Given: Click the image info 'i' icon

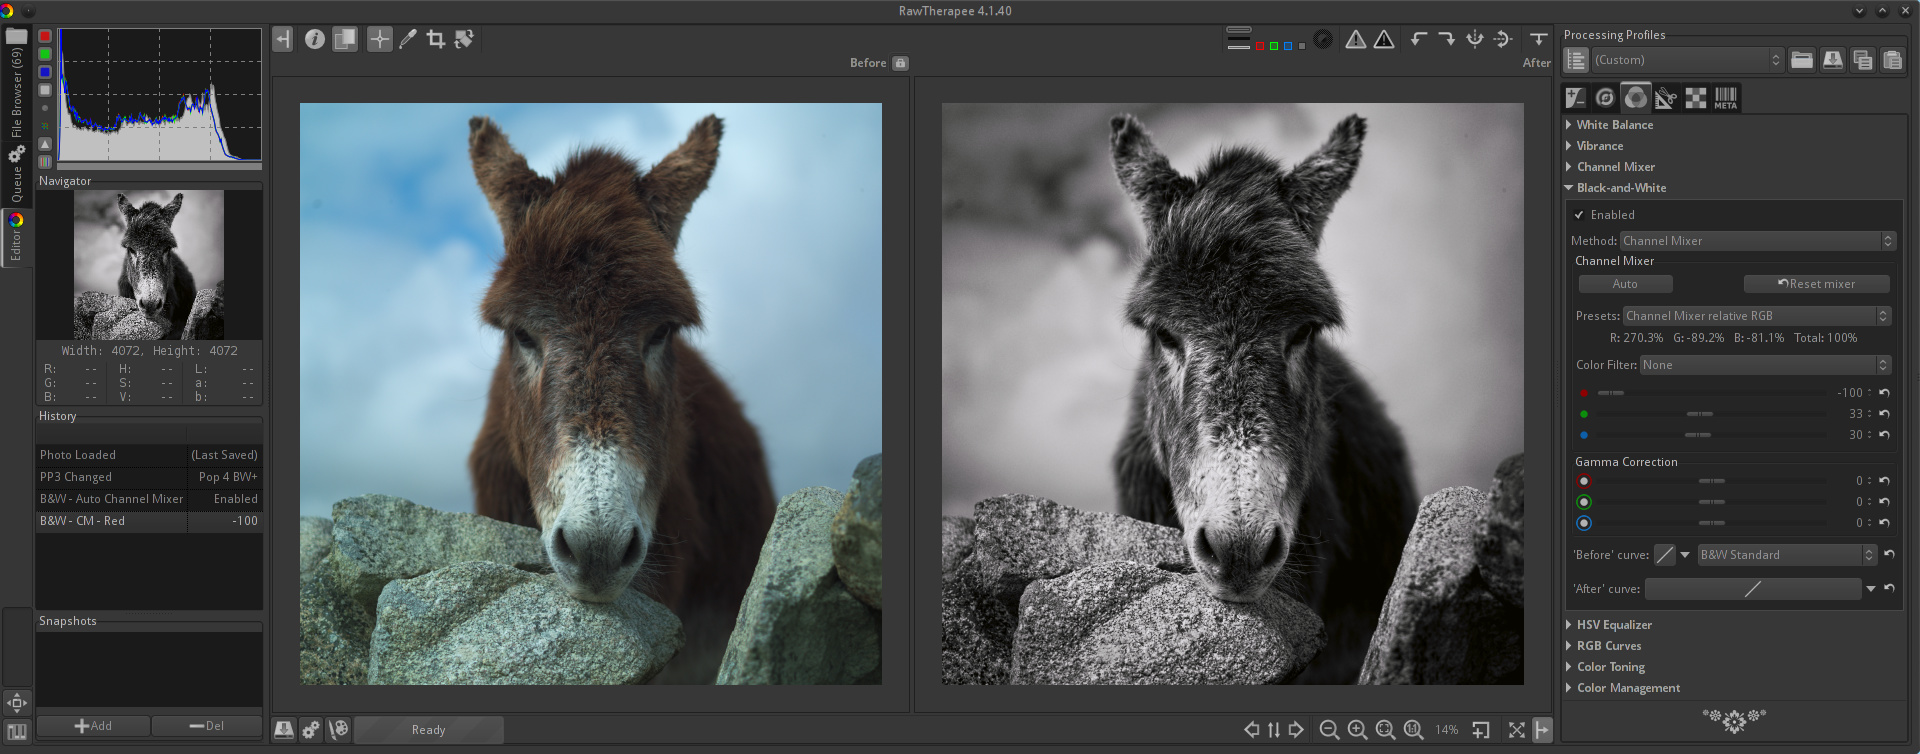Looking at the screenshot, I should point(315,39).
